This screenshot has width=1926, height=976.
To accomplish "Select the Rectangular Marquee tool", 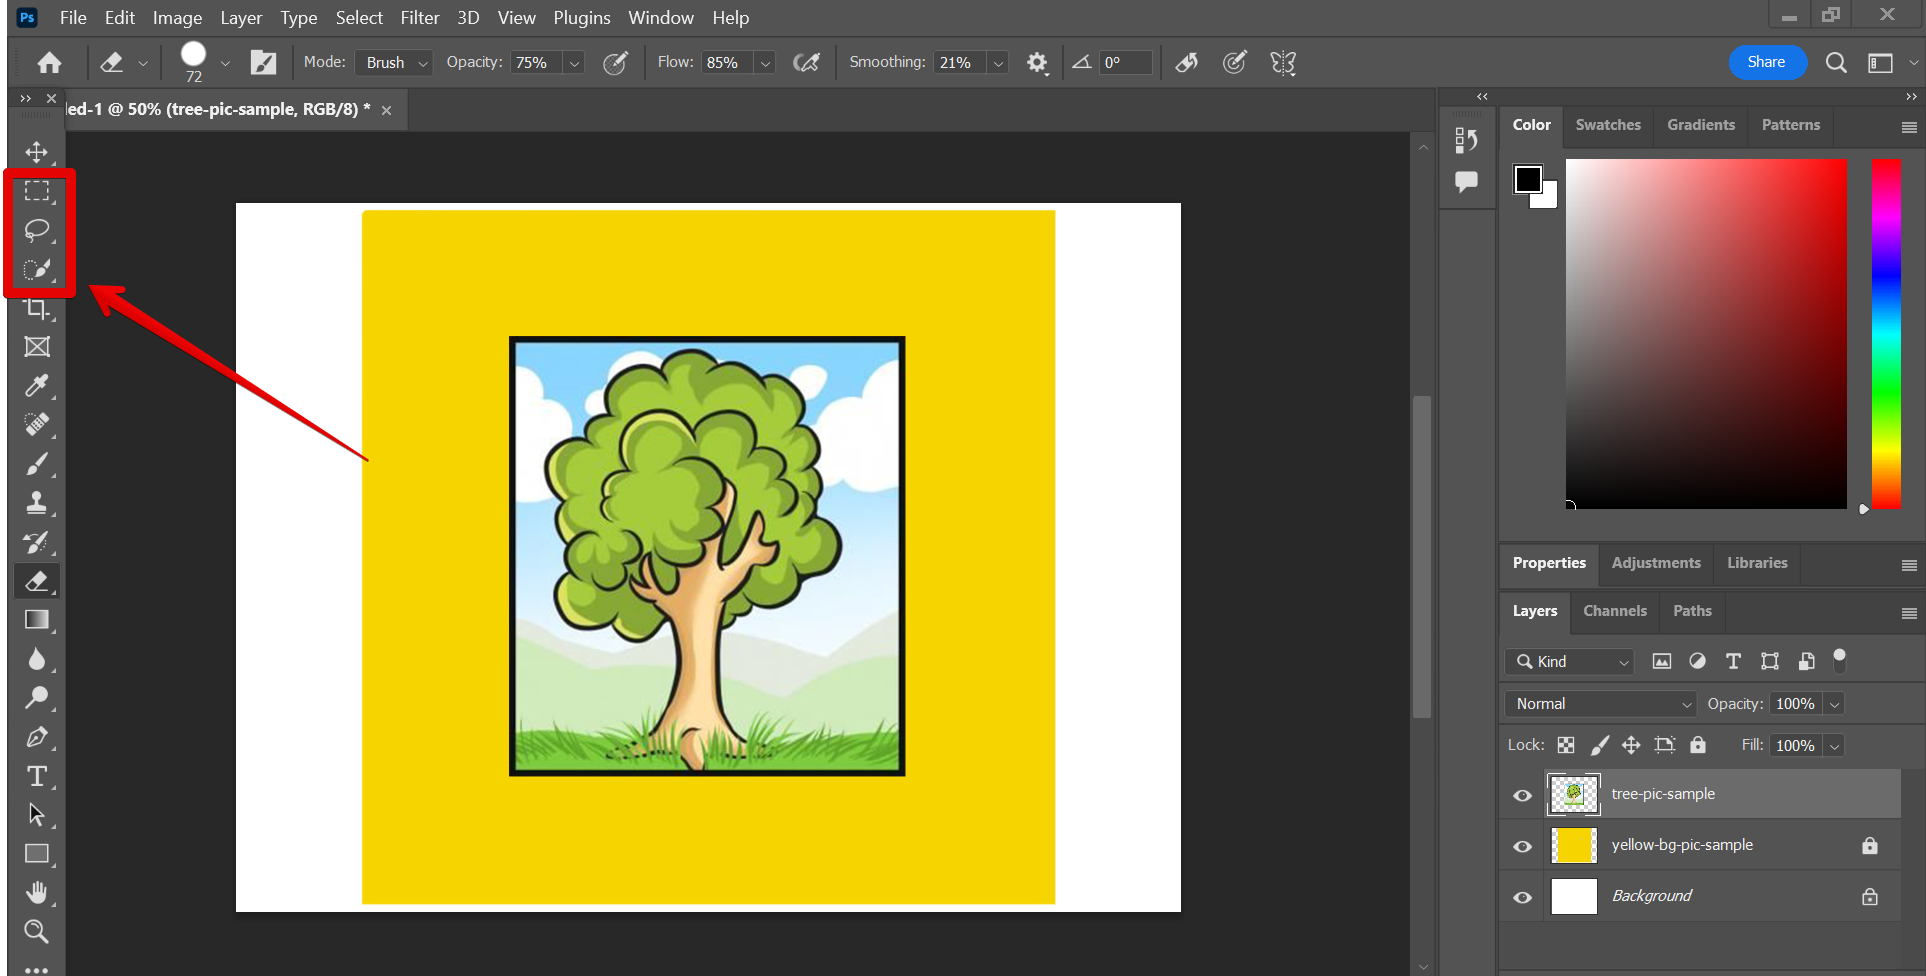I will (37, 191).
